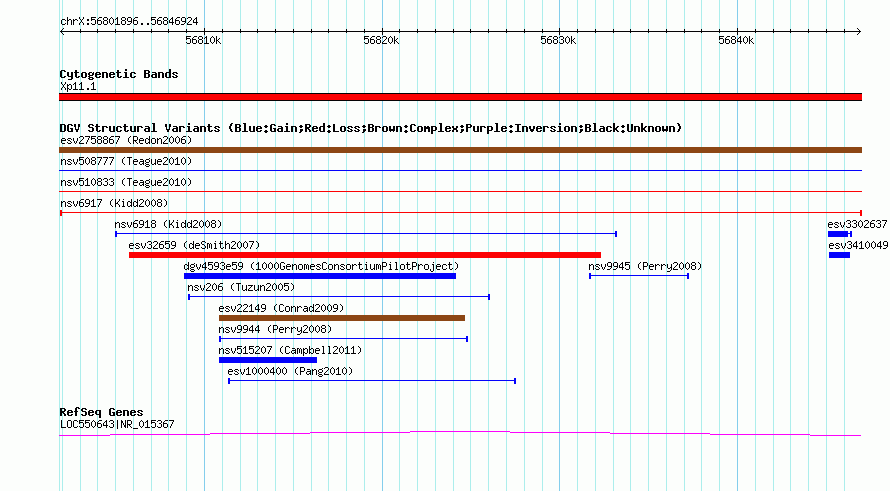Click the small blue esv3302637 gain bar

(x=839, y=234)
